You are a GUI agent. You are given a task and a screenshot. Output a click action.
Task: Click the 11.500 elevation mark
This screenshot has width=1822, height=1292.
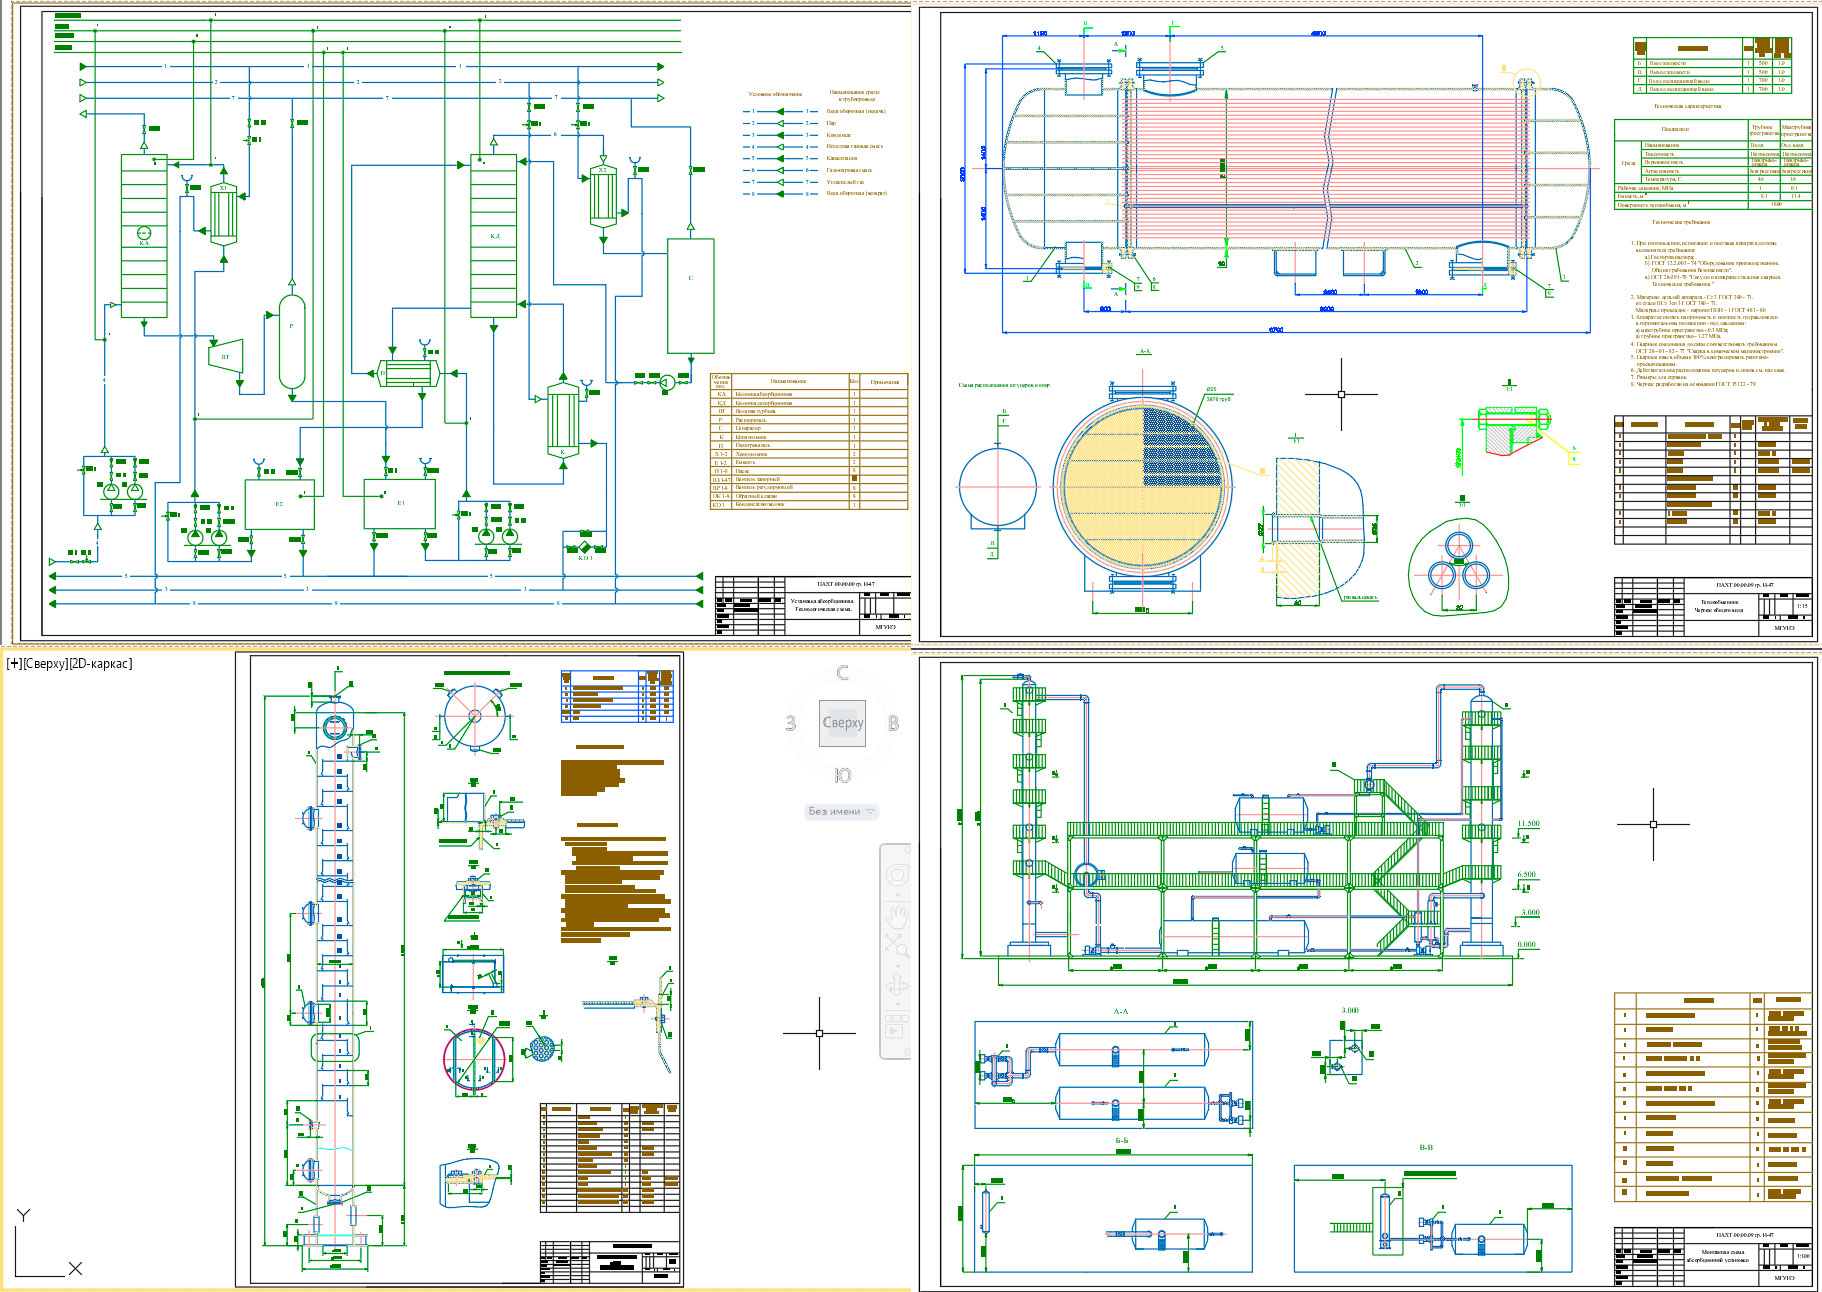(1528, 824)
